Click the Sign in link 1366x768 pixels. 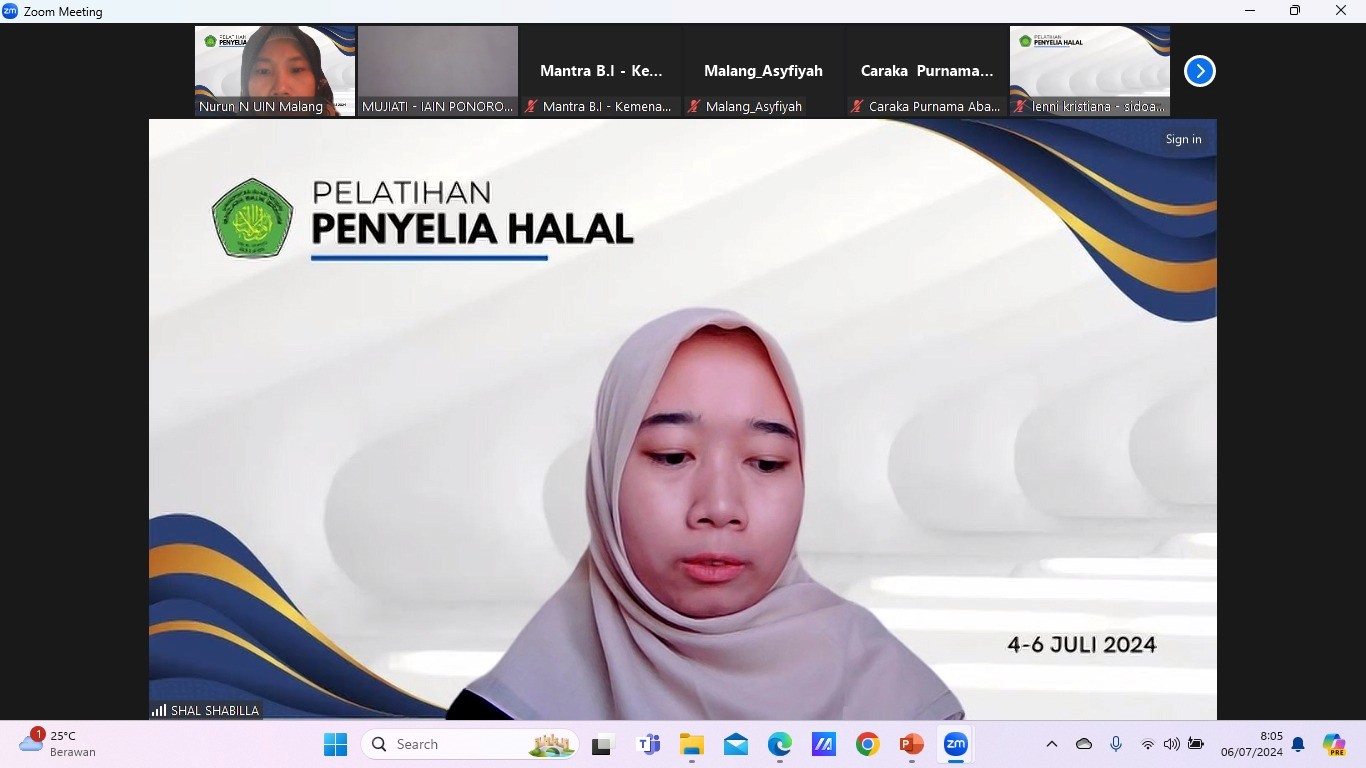coord(1183,139)
